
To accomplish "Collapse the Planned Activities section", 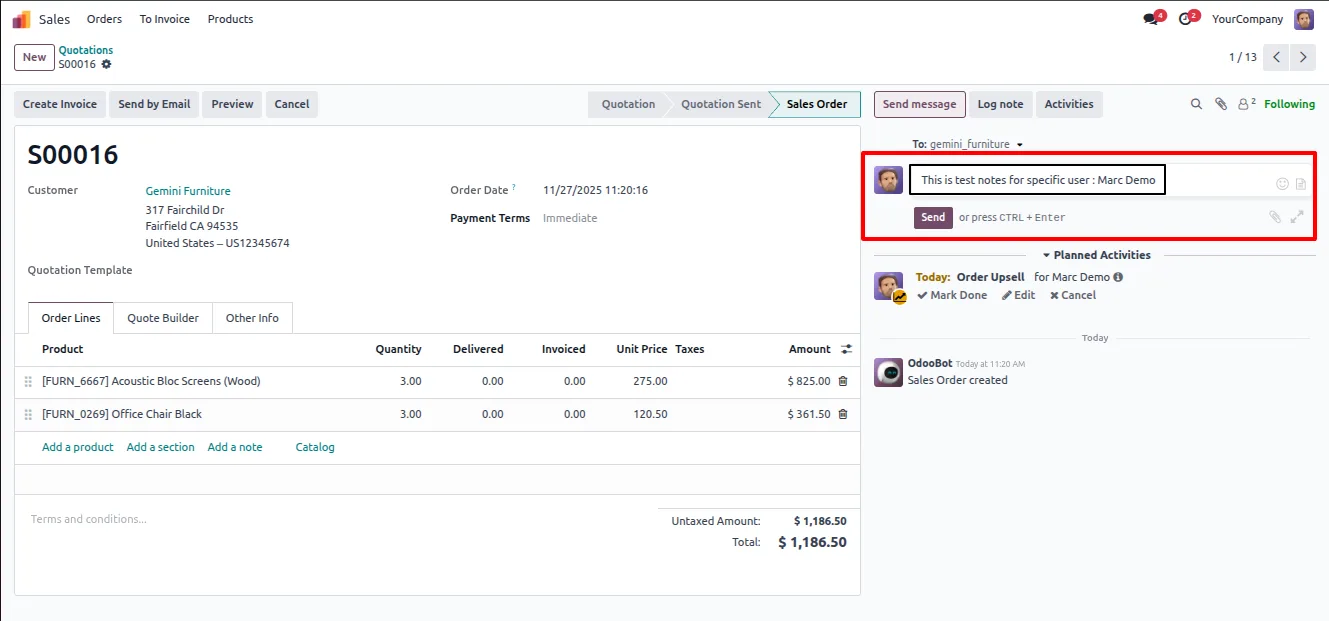I will [x=1096, y=255].
